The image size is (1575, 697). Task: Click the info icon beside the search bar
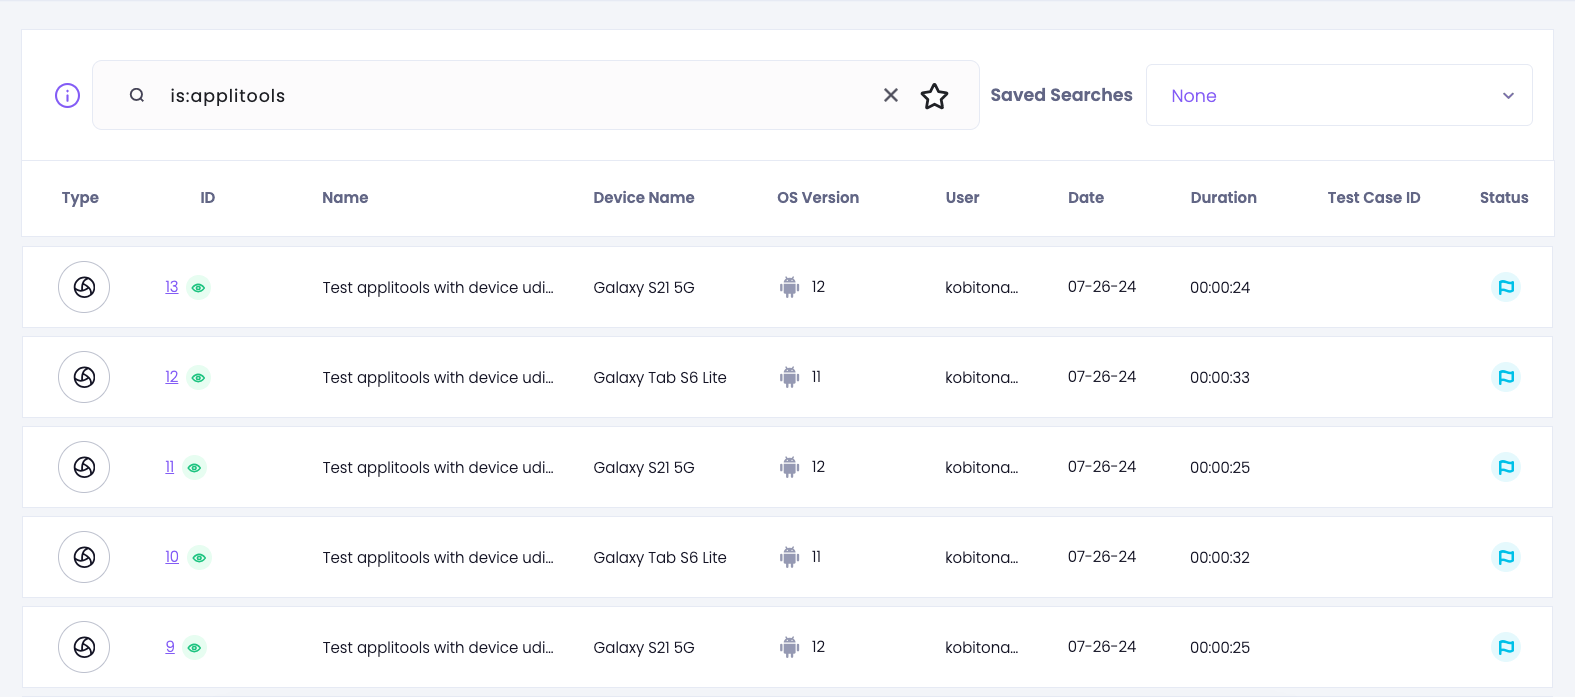click(67, 95)
